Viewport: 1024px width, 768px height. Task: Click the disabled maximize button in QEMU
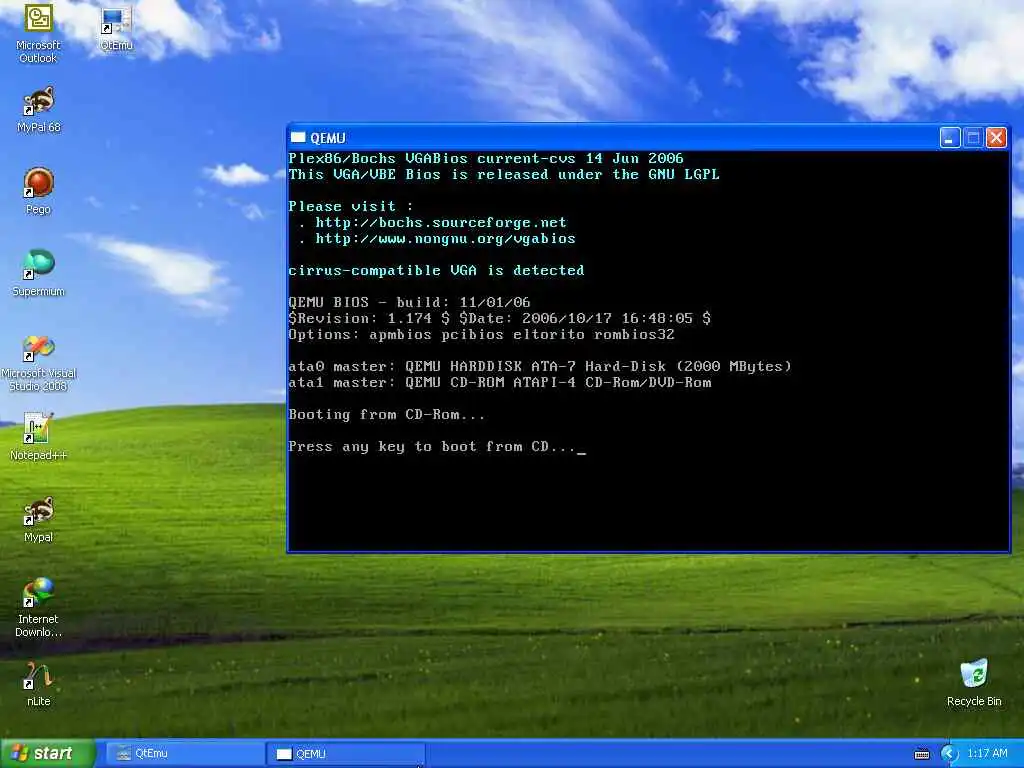[973, 138]
